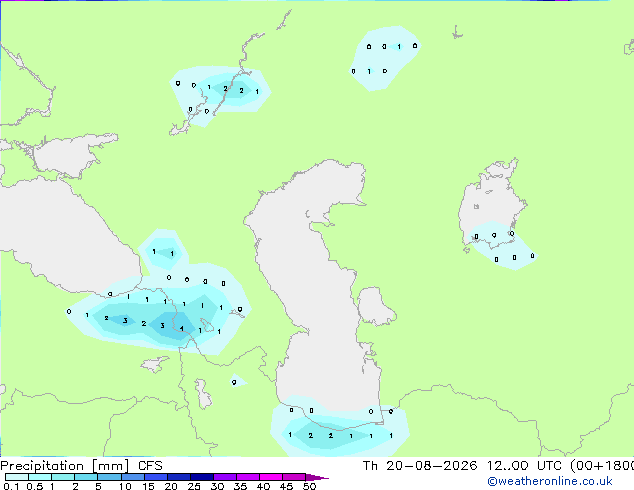The width and height of the screenshot is (634, 490).
Task: Click the "50" legend scale label
Action: click(x=309, y=486)
